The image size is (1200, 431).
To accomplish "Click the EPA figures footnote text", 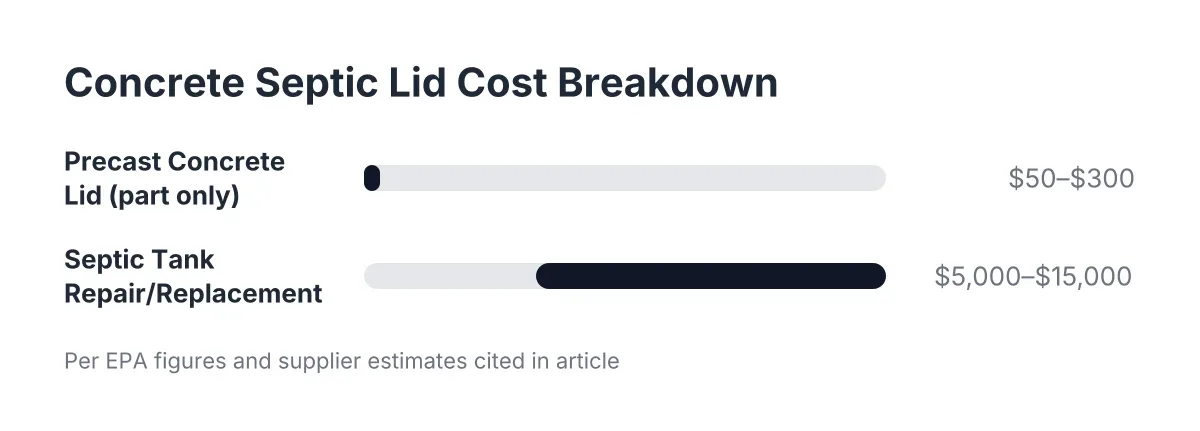I will pyautogui.click(x=342, y=360).
